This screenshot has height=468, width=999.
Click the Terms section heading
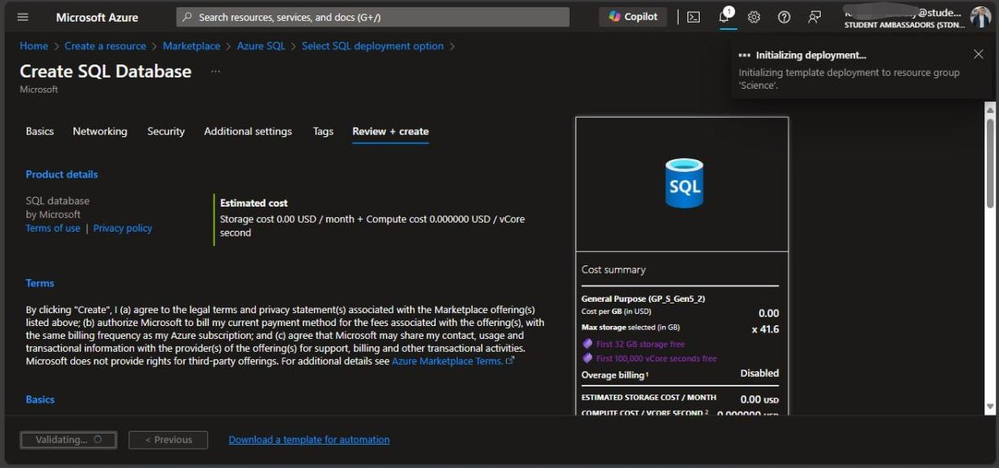pos(40,283)
